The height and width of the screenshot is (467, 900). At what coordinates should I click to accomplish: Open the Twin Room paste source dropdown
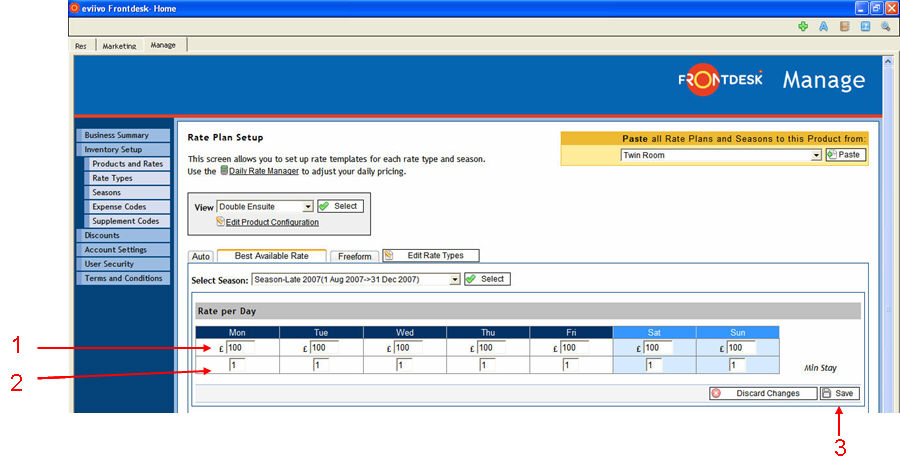tap(816, 156)
